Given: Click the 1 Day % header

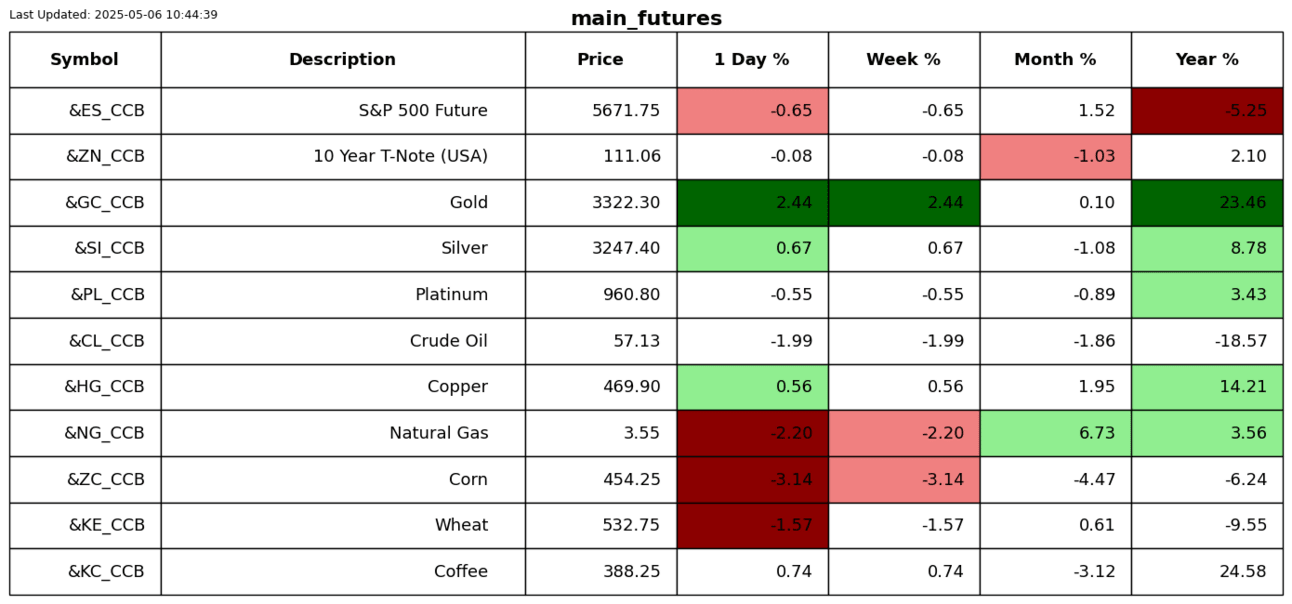Looking at the screenshot, I should click(x=751, y=60).
